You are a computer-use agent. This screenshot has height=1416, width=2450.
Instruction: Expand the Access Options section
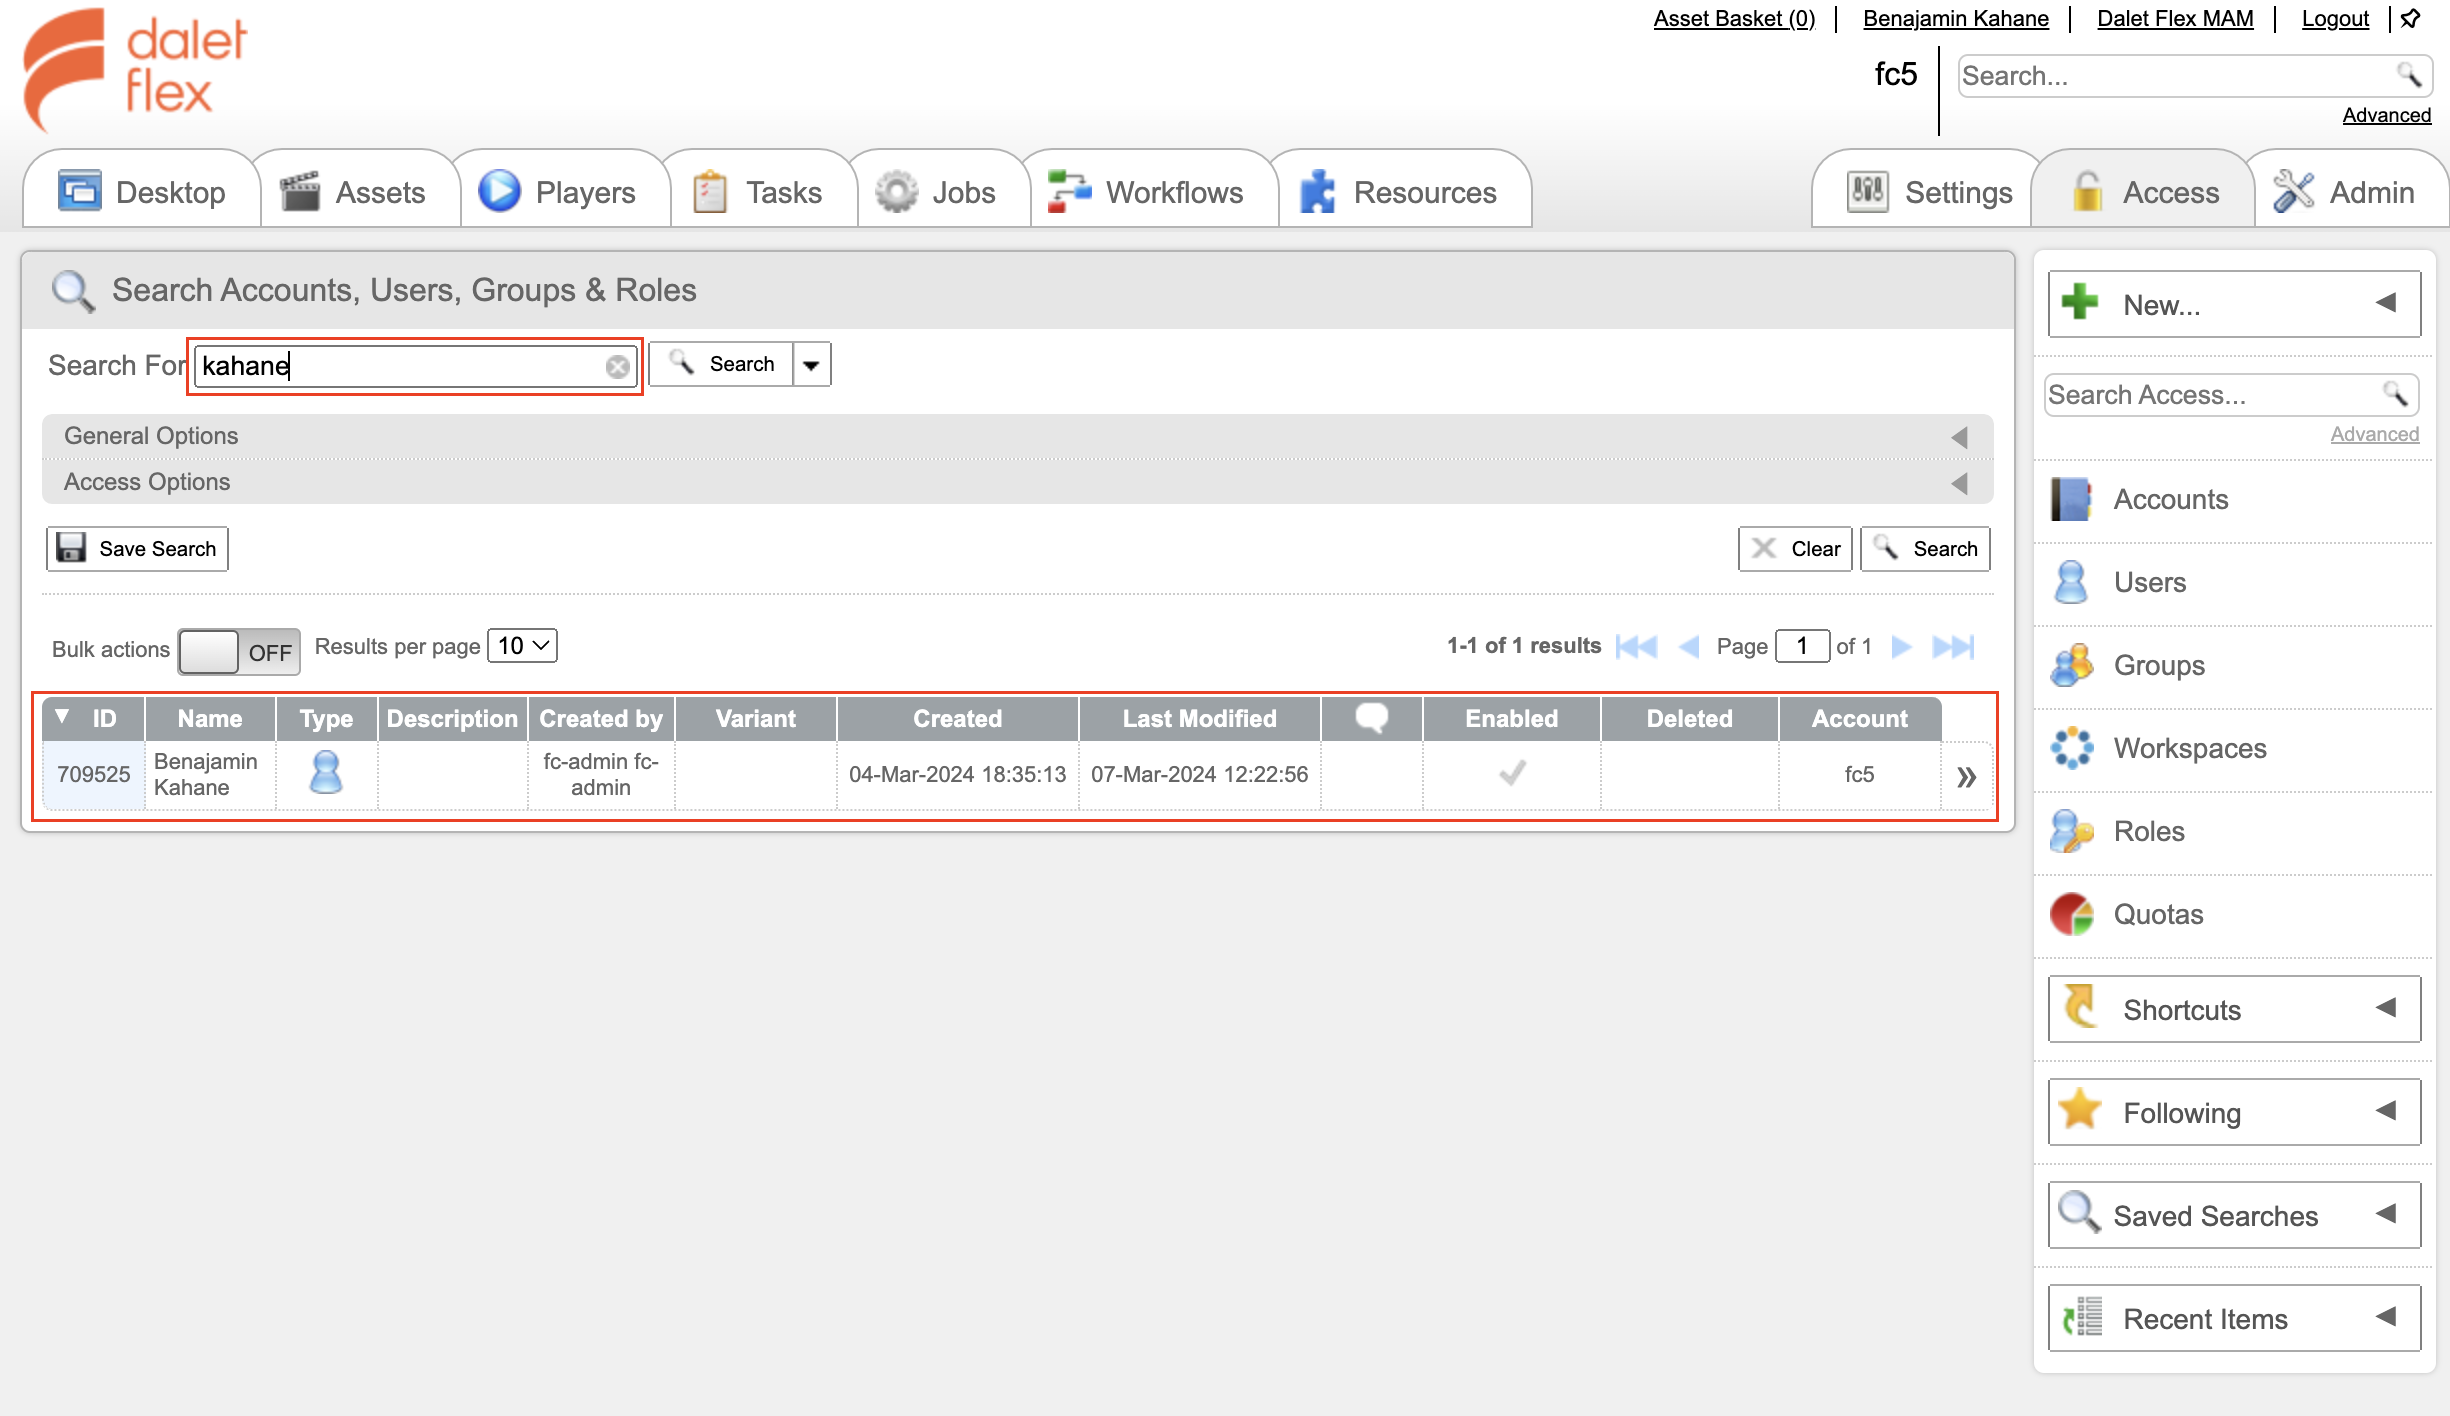pos(1017,482)
